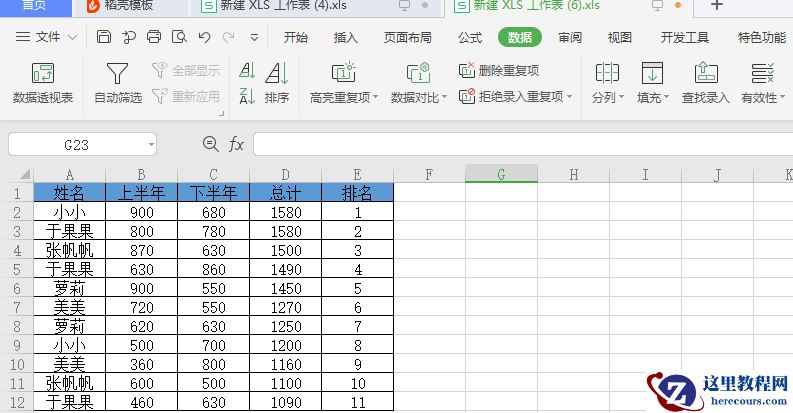The height and width of the screenshot is (413, 793).
Task: Click the zoom magnifier icon beside fx
Action: [x=210, y=144]
